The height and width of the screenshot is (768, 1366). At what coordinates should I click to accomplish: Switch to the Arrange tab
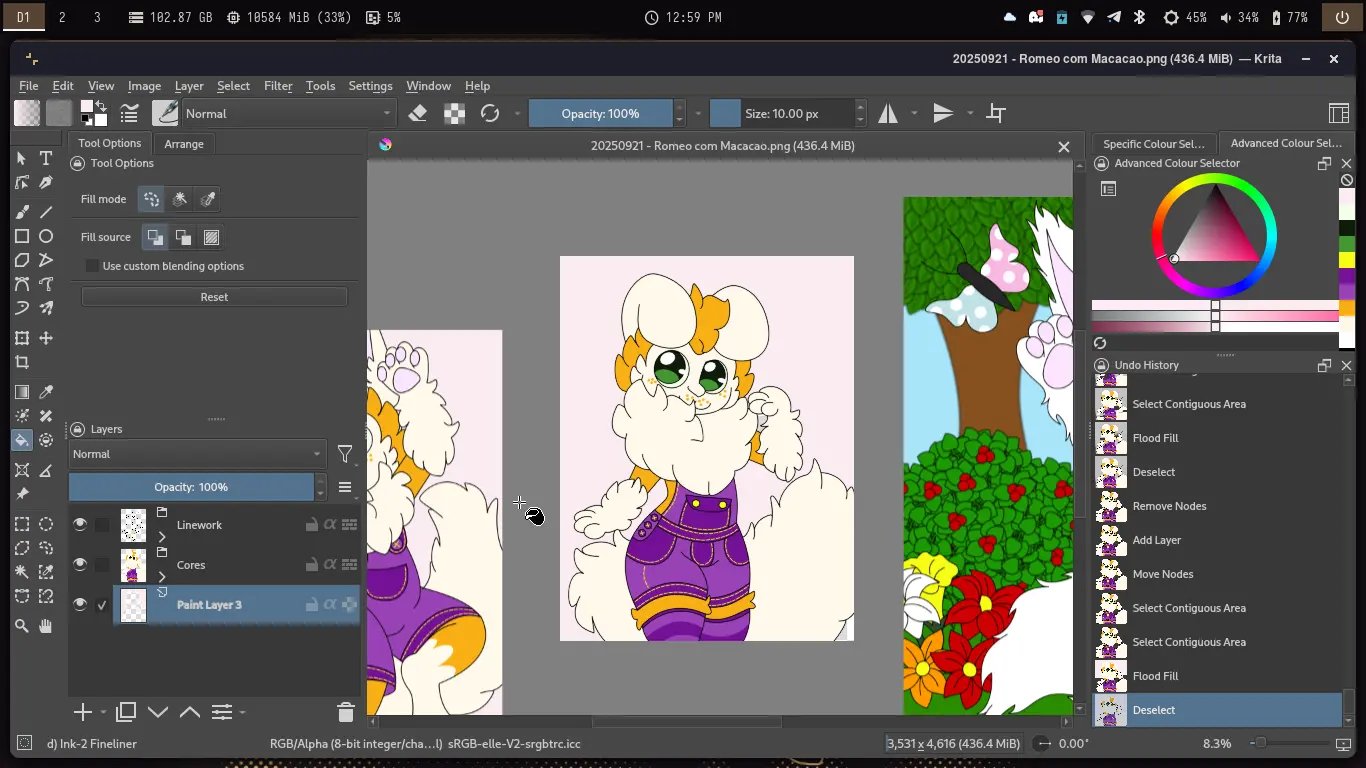(184, 144)
